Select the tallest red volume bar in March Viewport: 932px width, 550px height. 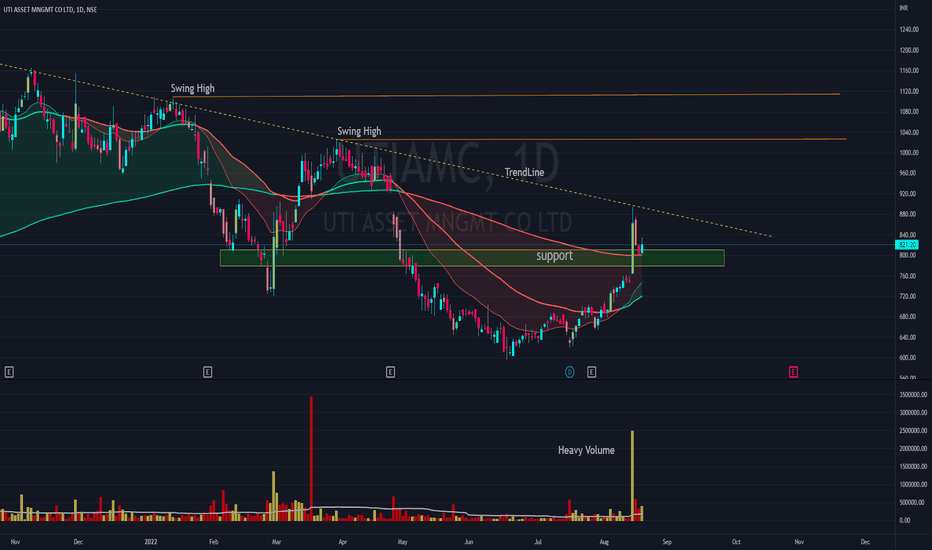point(311,458)
